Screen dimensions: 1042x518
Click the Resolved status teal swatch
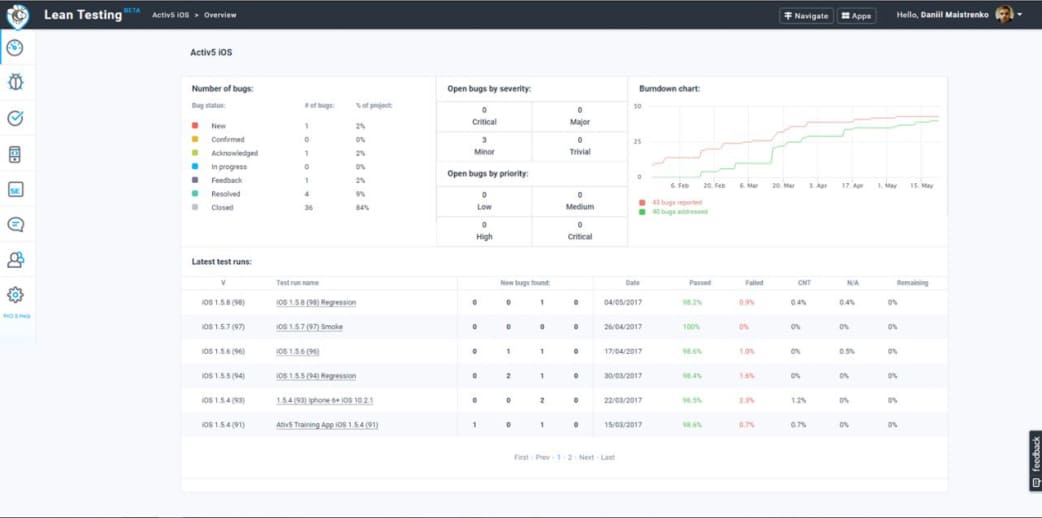[195, 194]
